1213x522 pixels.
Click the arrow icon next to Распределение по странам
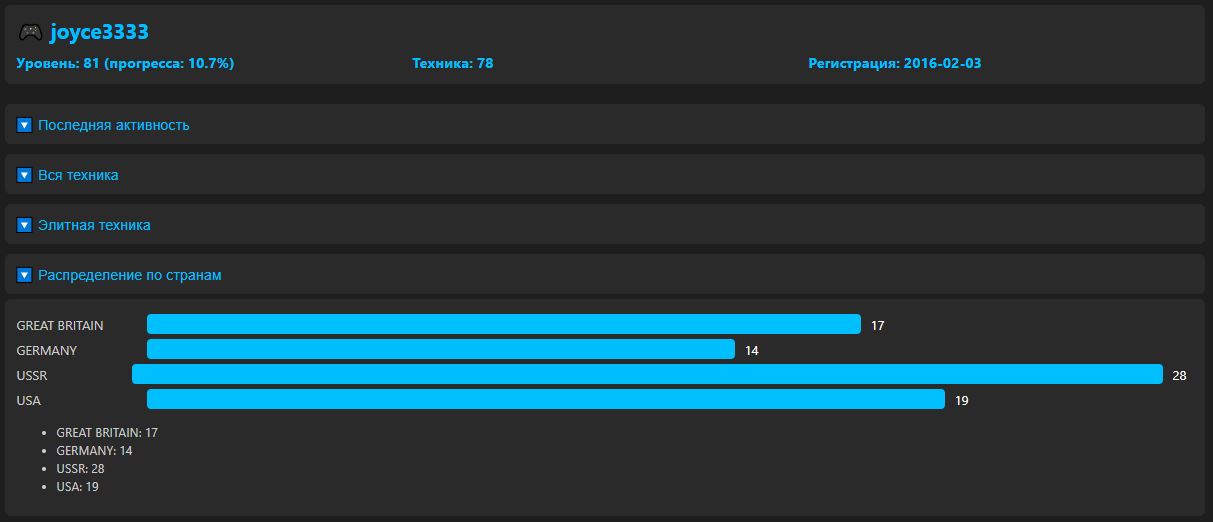click(x=25, y=275)
